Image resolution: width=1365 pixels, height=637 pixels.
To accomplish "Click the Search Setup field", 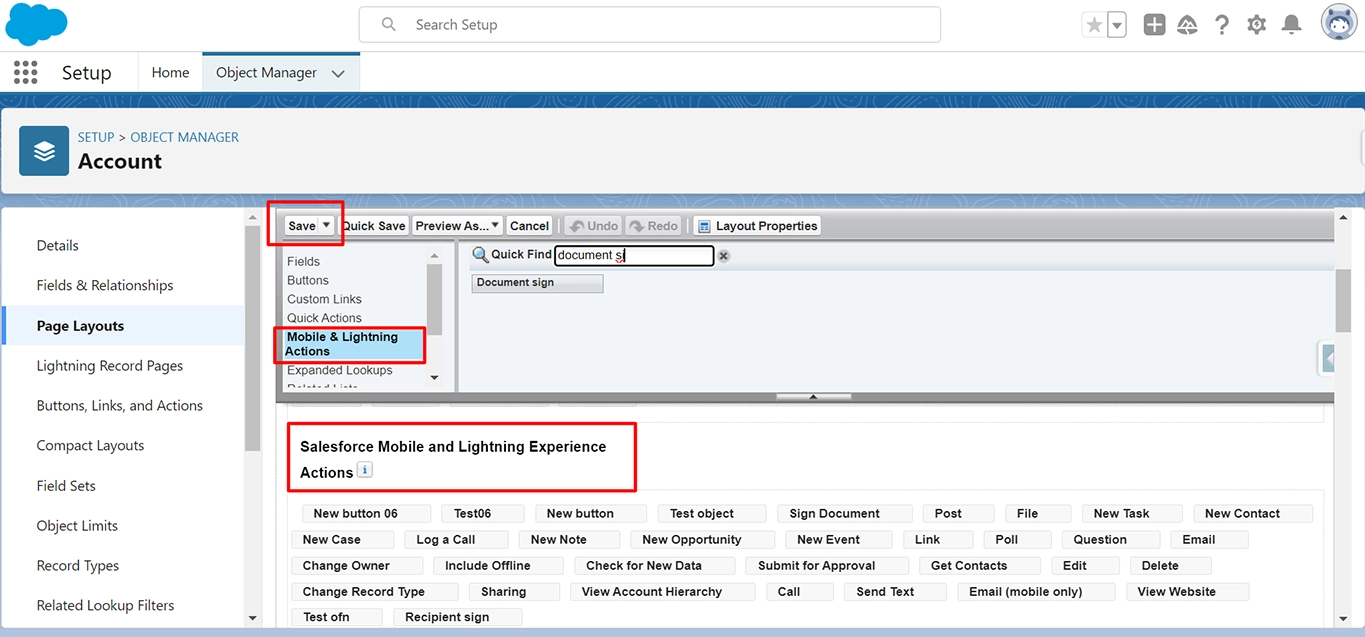I will [x=650, y=24].
